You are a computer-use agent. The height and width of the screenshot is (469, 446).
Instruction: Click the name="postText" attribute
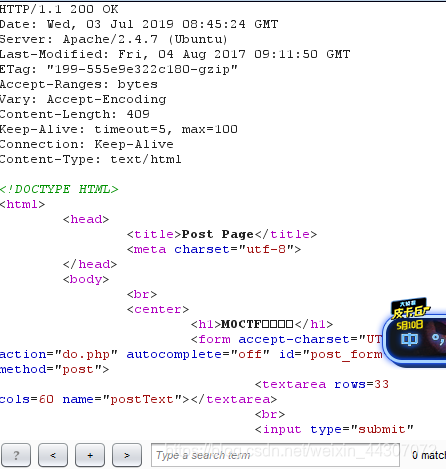coord(122,399)
